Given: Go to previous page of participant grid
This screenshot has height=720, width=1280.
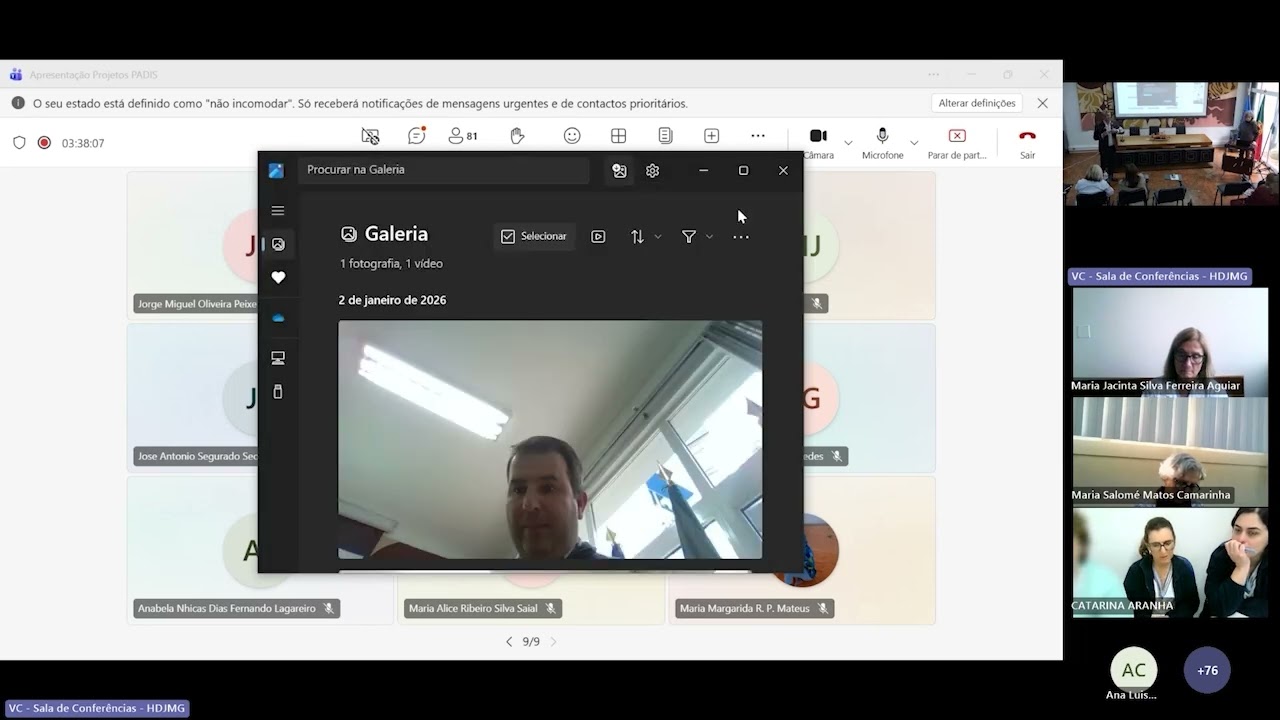Looking at the screenshot, I should pyautogui.click(x=509, y=642).
